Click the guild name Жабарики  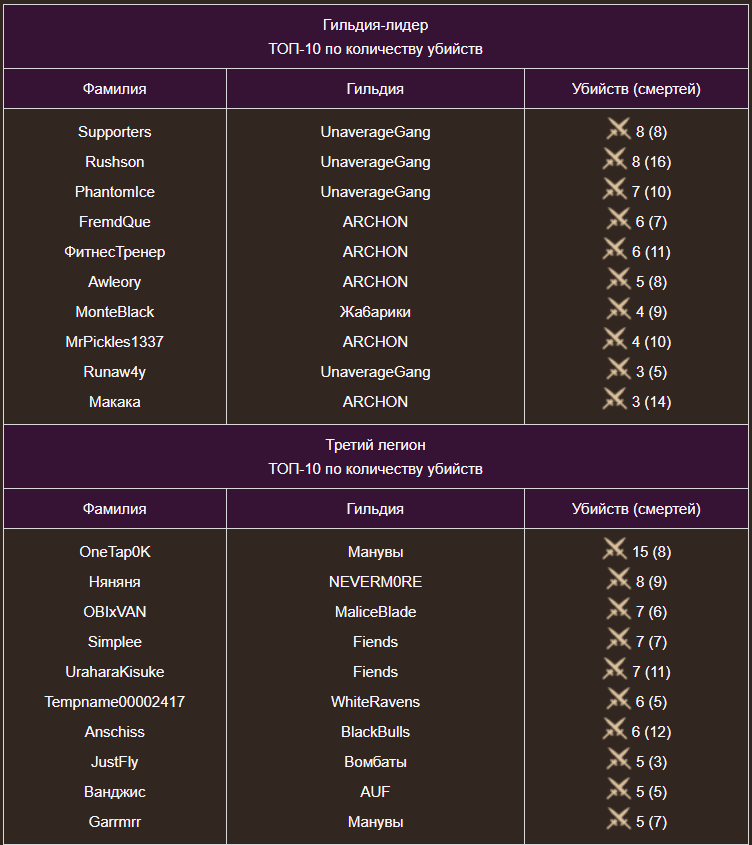tap(375, 311)
